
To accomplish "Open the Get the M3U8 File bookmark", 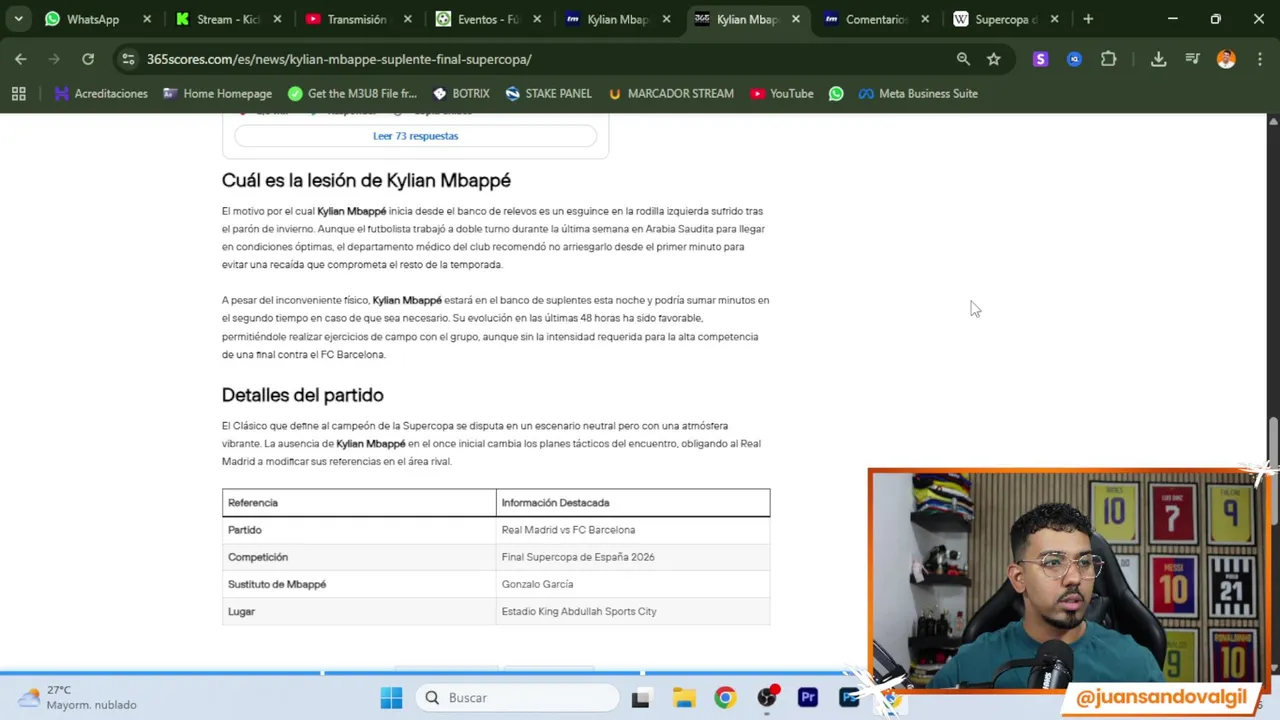I will point(352,93).
